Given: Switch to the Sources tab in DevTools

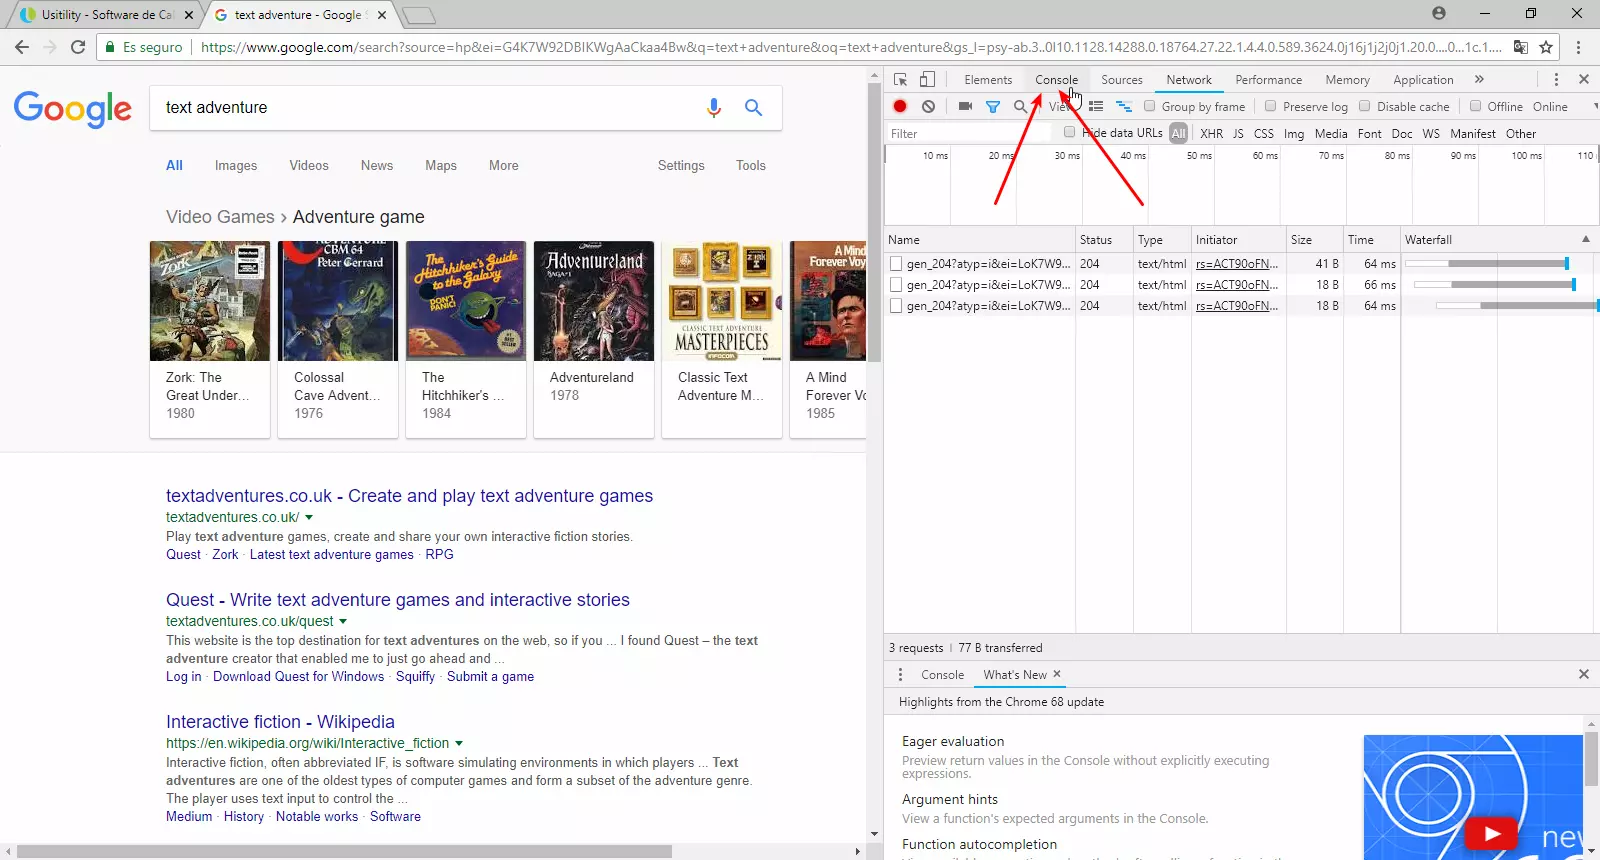Looking at the screenshot, I should [1121, 80].
